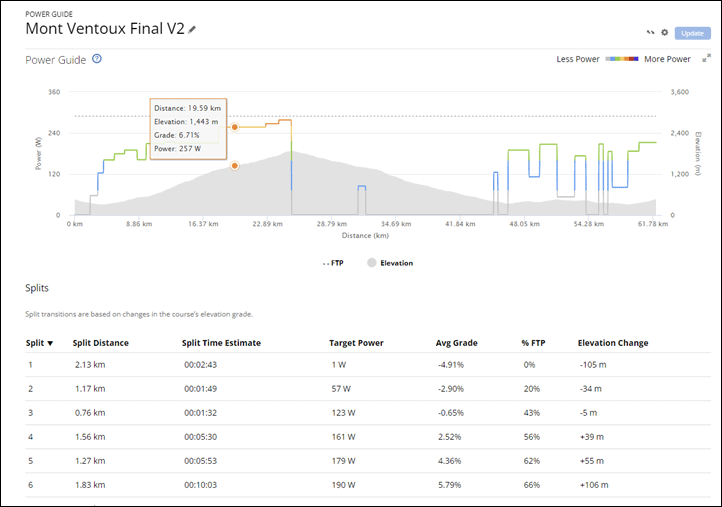The height and width of the screenshot is (507, 722).
Task: Click the Mont Ventoux Final V2 title
Action: pos(105,29)
